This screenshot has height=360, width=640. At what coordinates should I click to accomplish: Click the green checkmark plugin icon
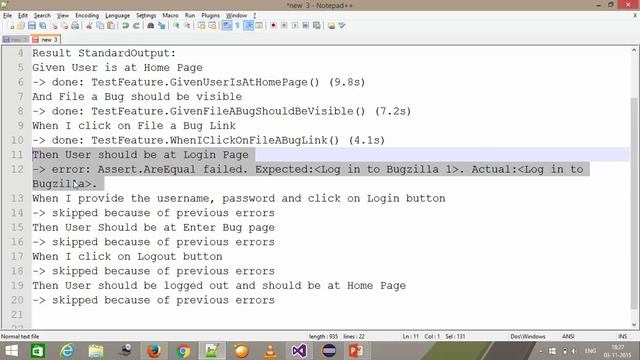coord(342,26)
